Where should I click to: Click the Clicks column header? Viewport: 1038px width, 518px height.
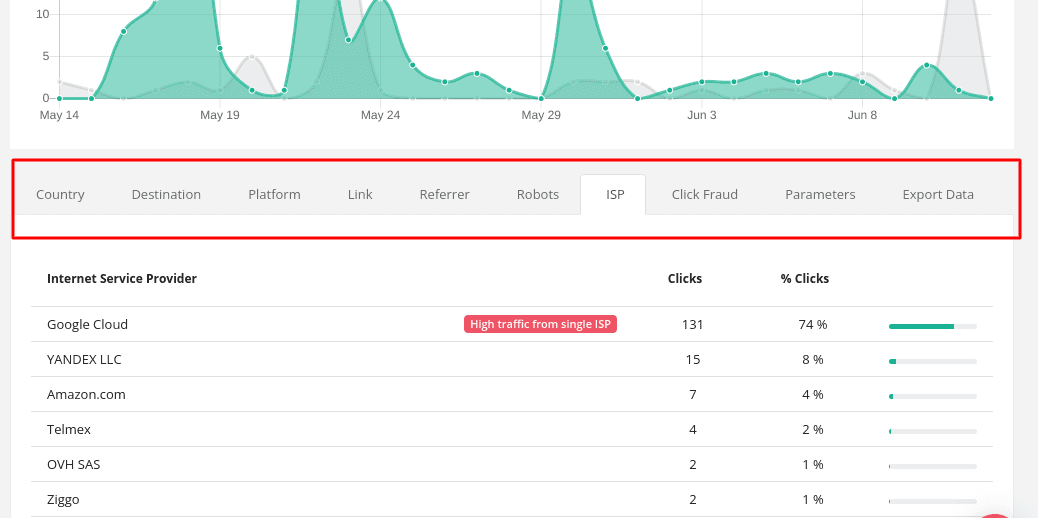pos(684,278)
